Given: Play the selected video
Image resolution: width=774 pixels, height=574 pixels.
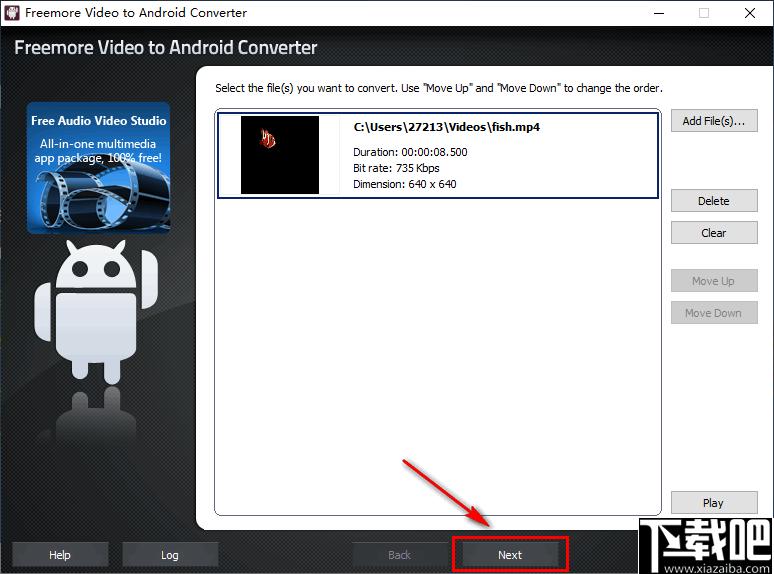Looking at the screenshot, I should [x=714, y=503].
